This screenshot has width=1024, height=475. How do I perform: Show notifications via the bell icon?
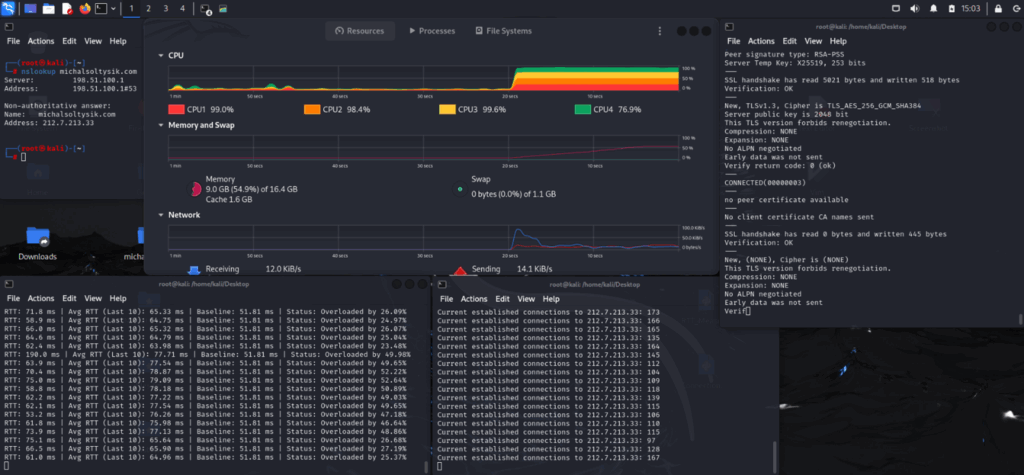point(934,8)
